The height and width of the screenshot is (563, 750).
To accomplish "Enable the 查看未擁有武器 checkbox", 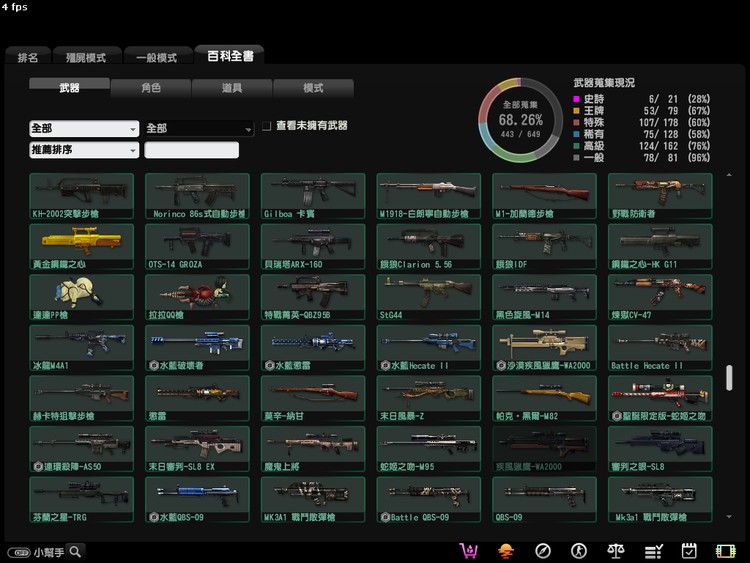I will 266,126.
